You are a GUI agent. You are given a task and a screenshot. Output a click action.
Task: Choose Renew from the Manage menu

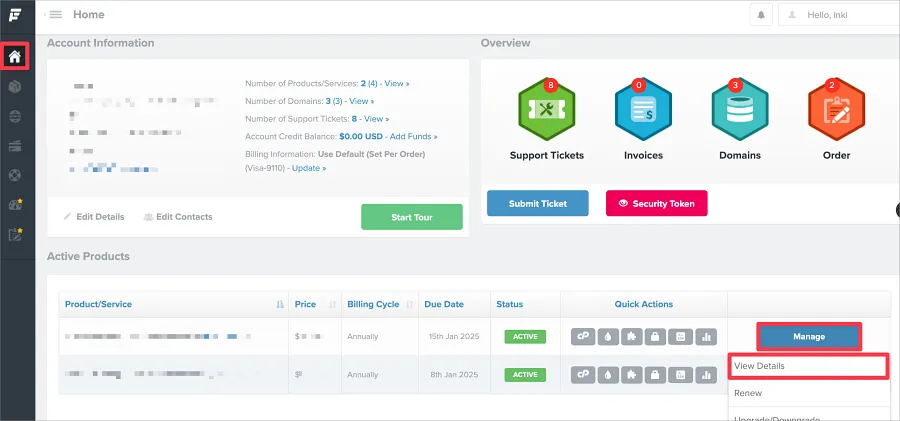(748, 393)
